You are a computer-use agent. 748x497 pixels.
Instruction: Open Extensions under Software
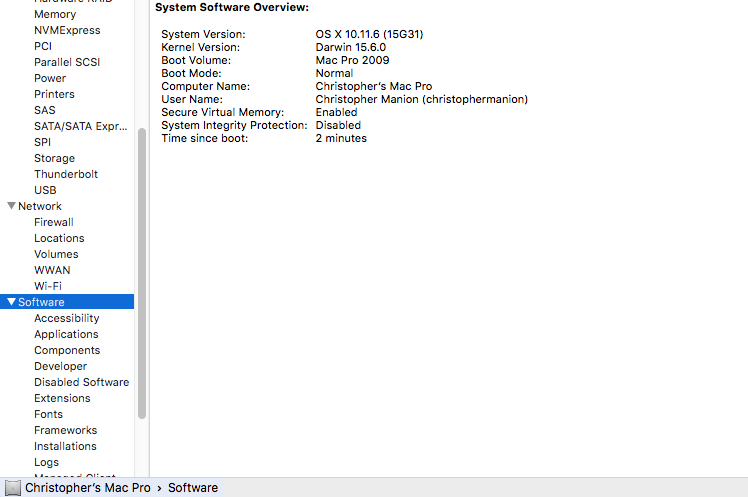point(62,398)
